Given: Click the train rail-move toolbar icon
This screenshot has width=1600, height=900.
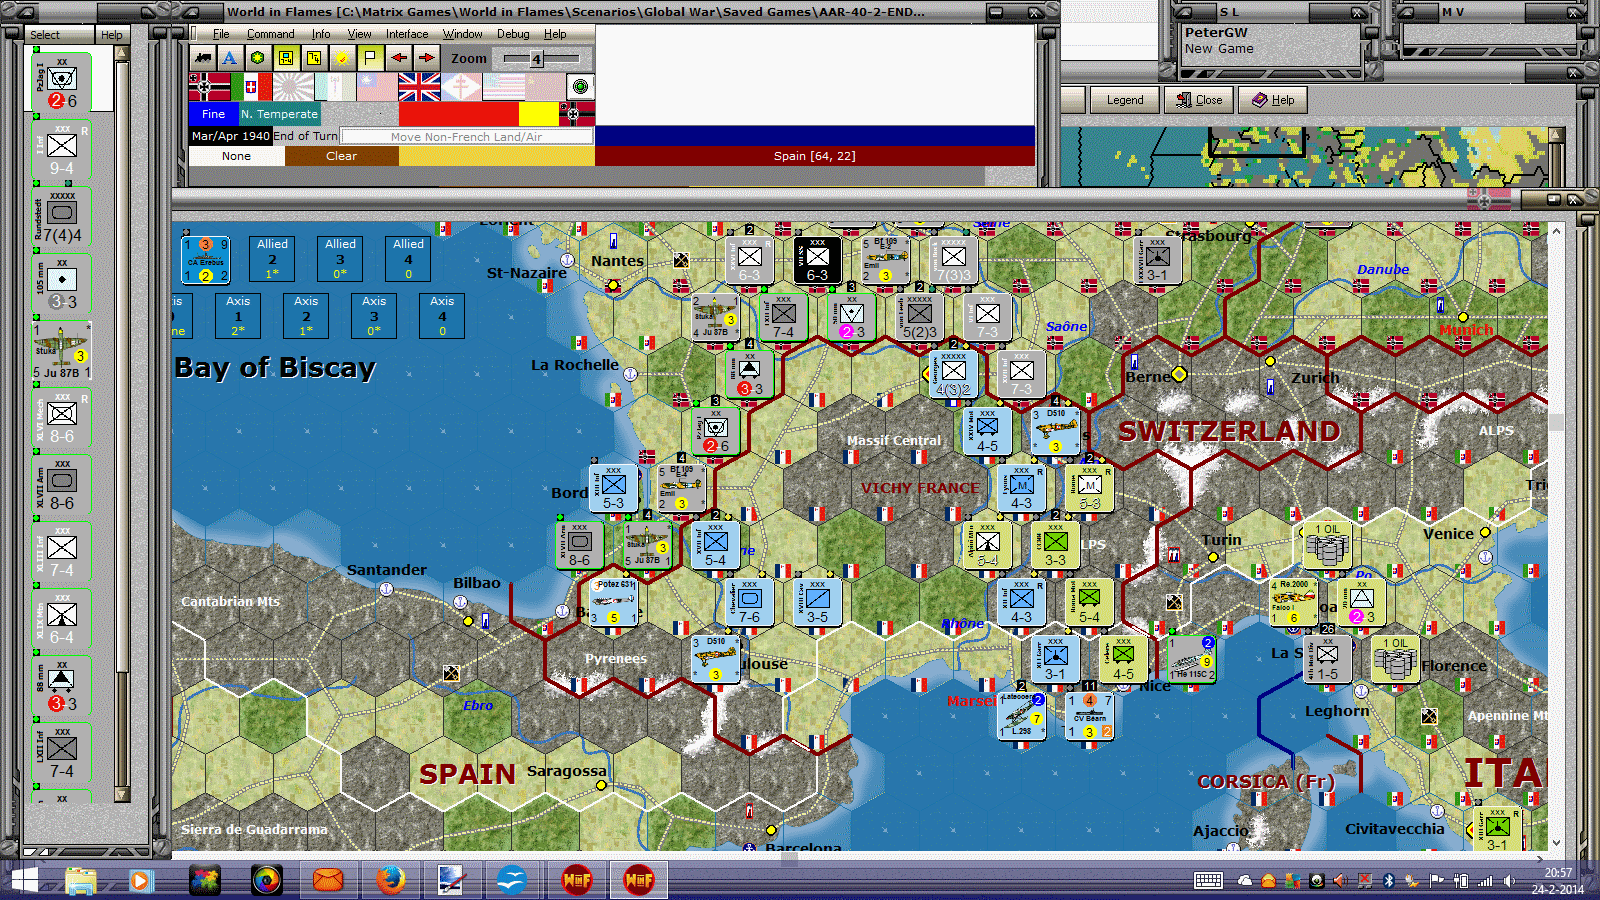Looking at the screenshot, I should pos(204,58).
